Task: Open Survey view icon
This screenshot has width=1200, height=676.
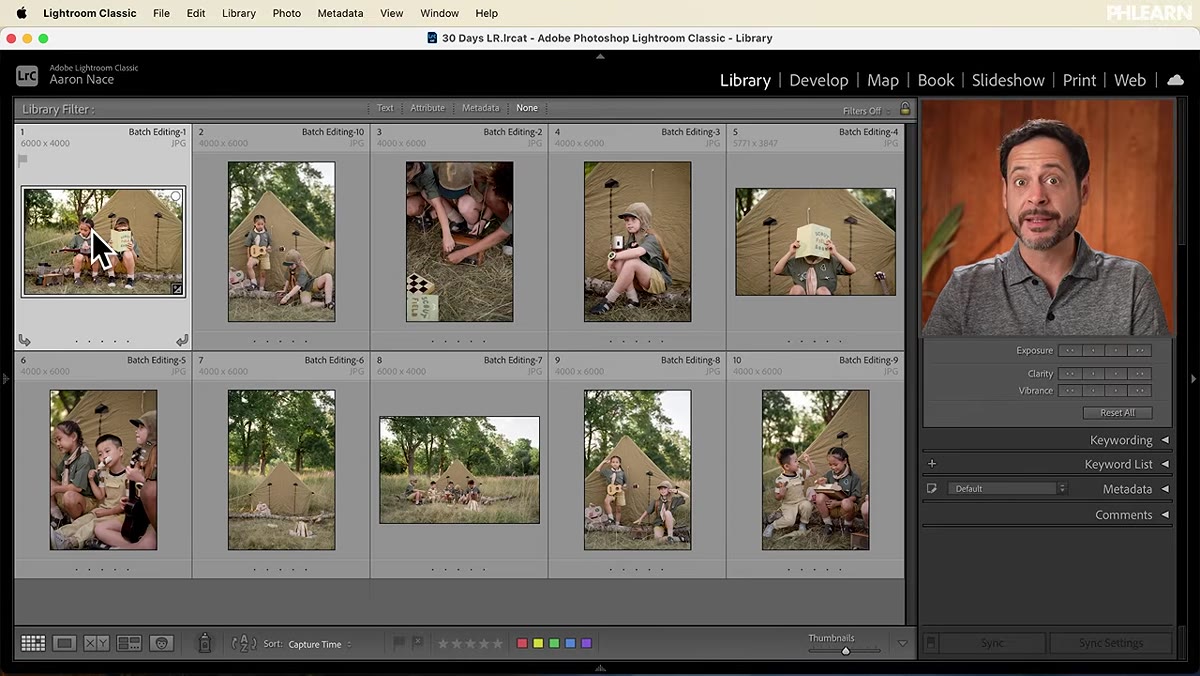Action: (x=129, y=644)
